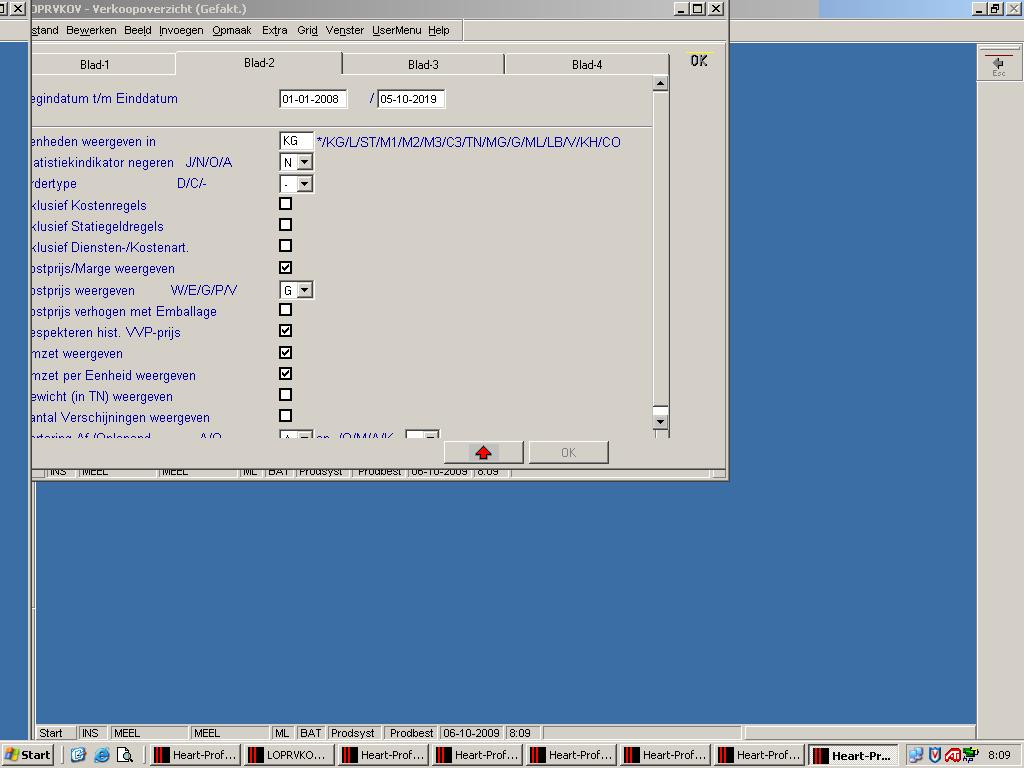Click Prodbest in the bottom status bar

[411, 733]
